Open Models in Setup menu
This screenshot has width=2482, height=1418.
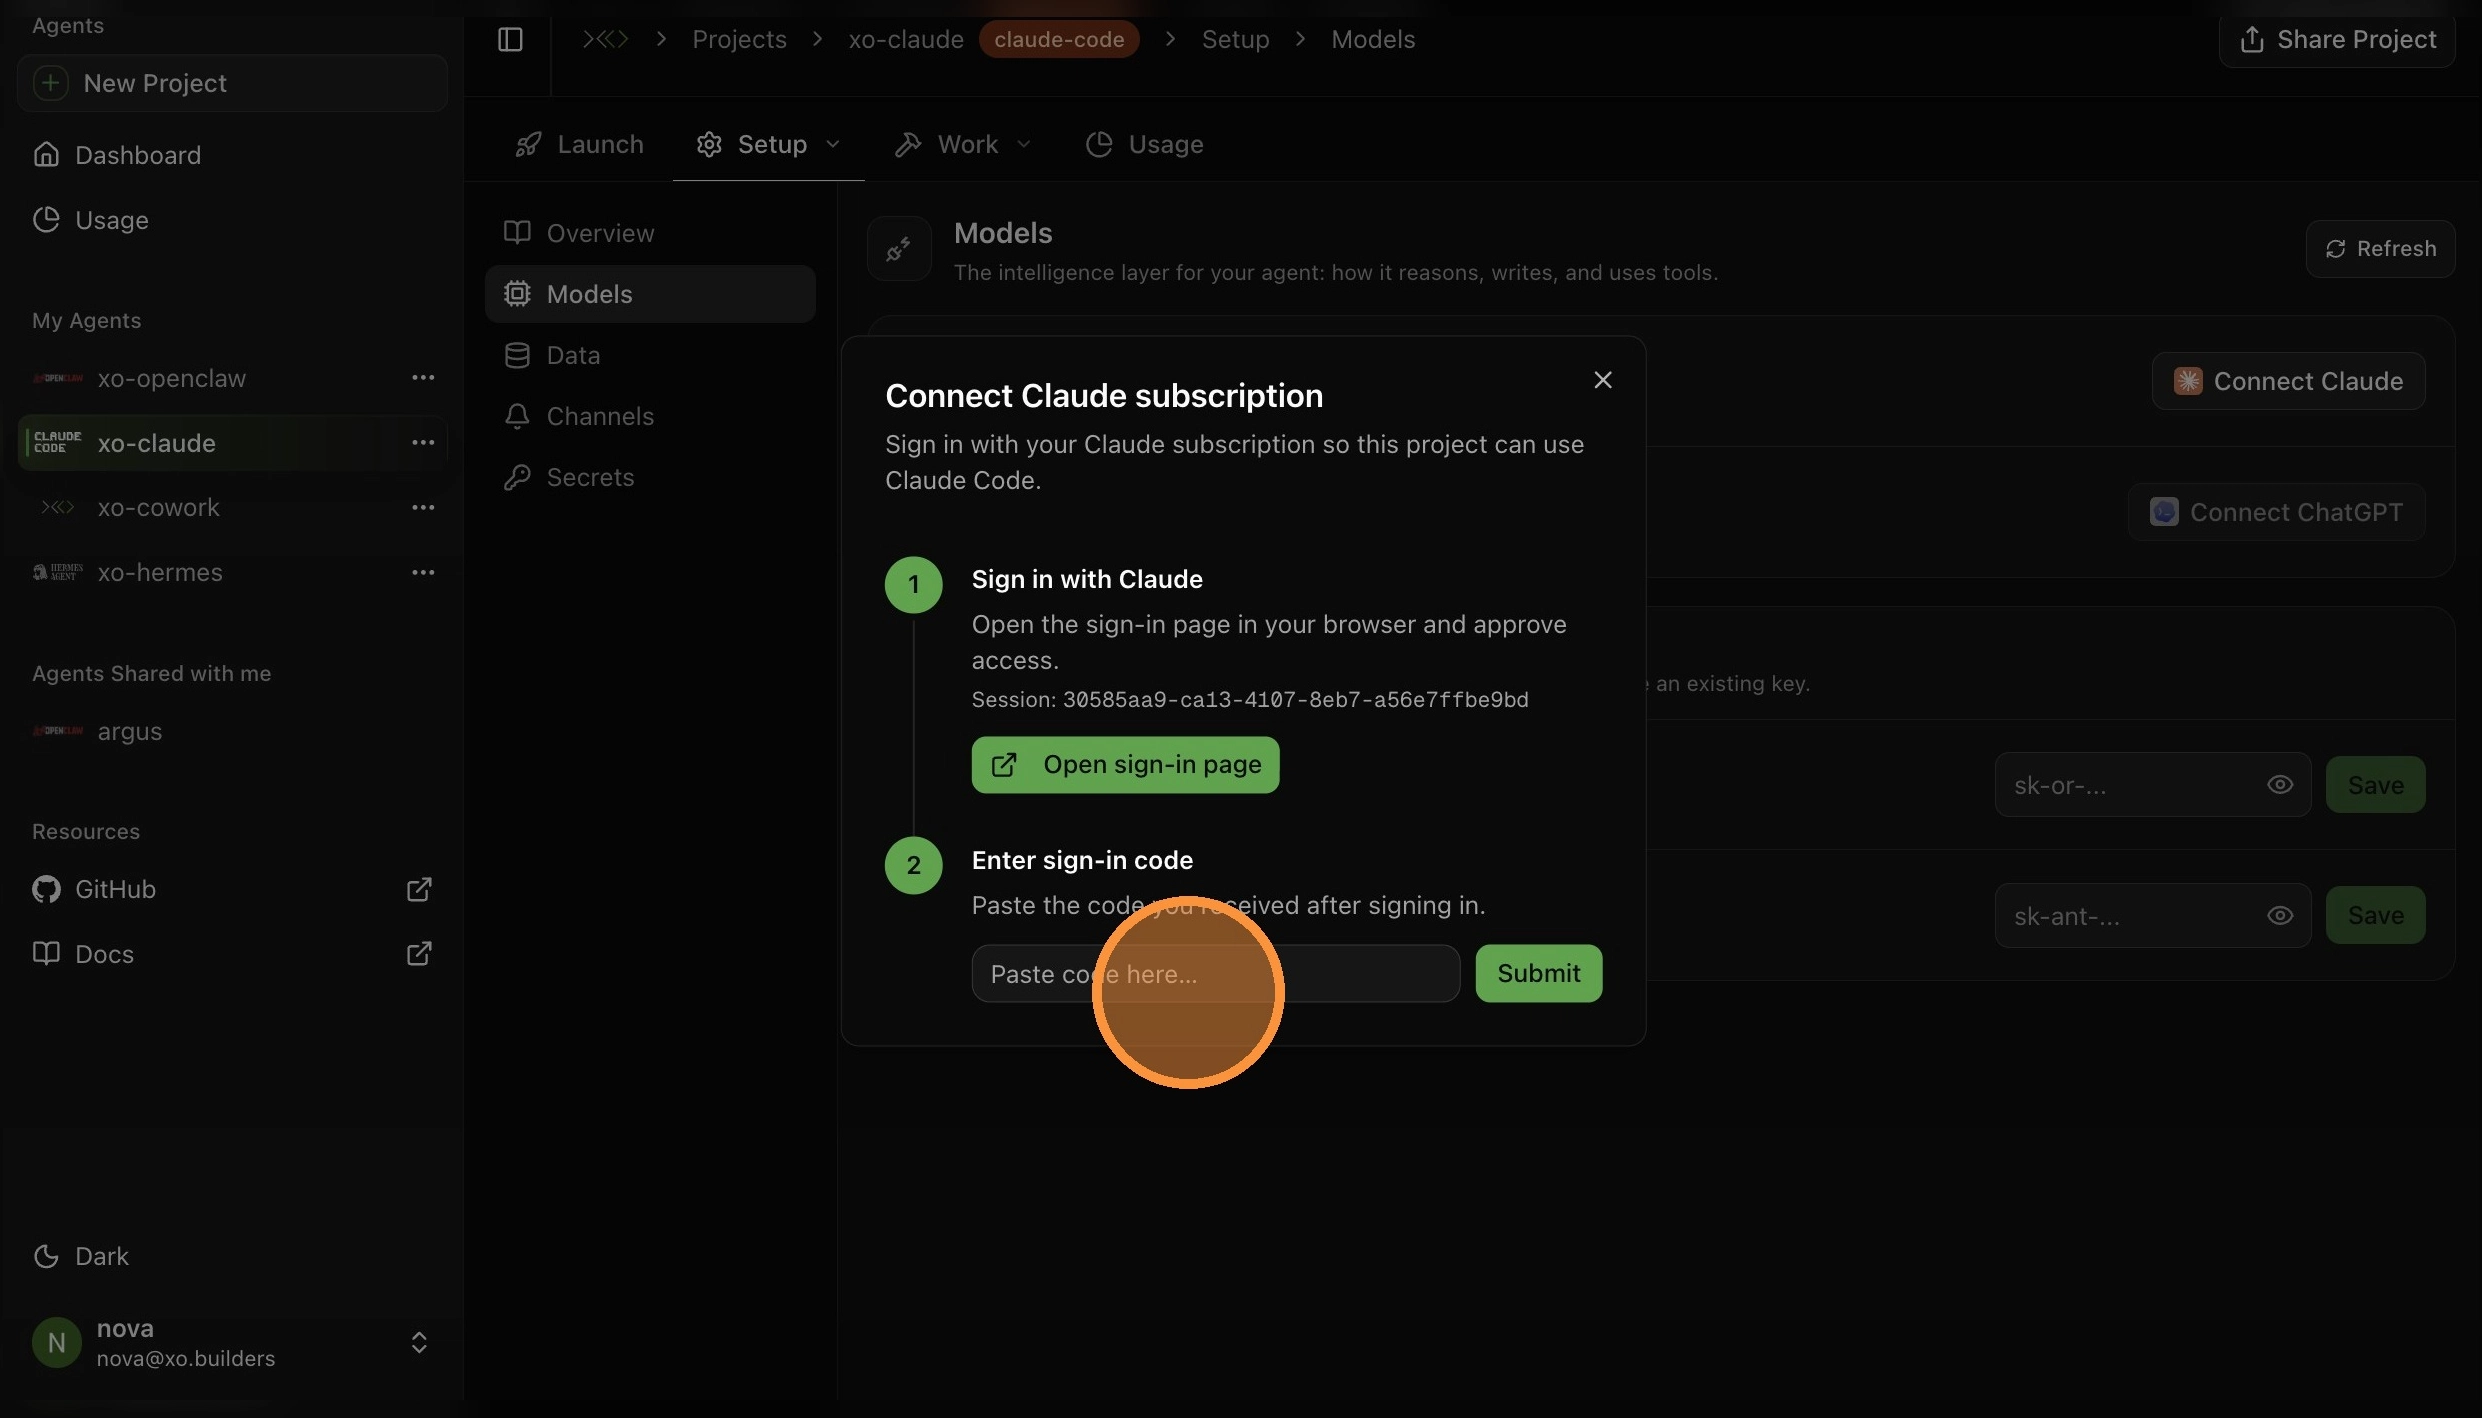click(x=650, y=294)
